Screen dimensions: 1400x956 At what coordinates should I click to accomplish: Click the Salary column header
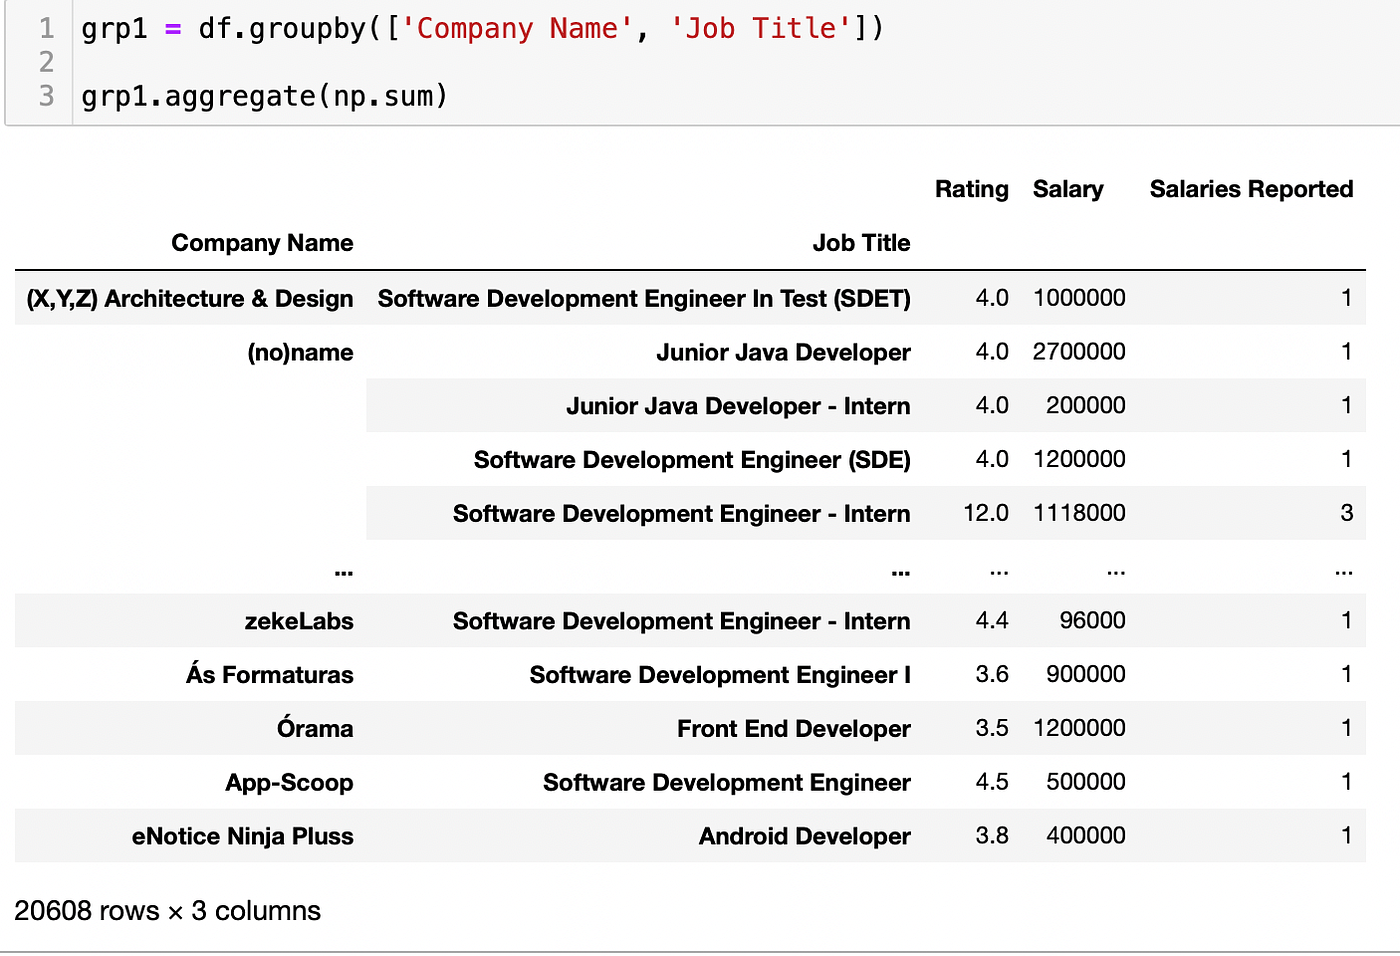[x=1067, y=189]
